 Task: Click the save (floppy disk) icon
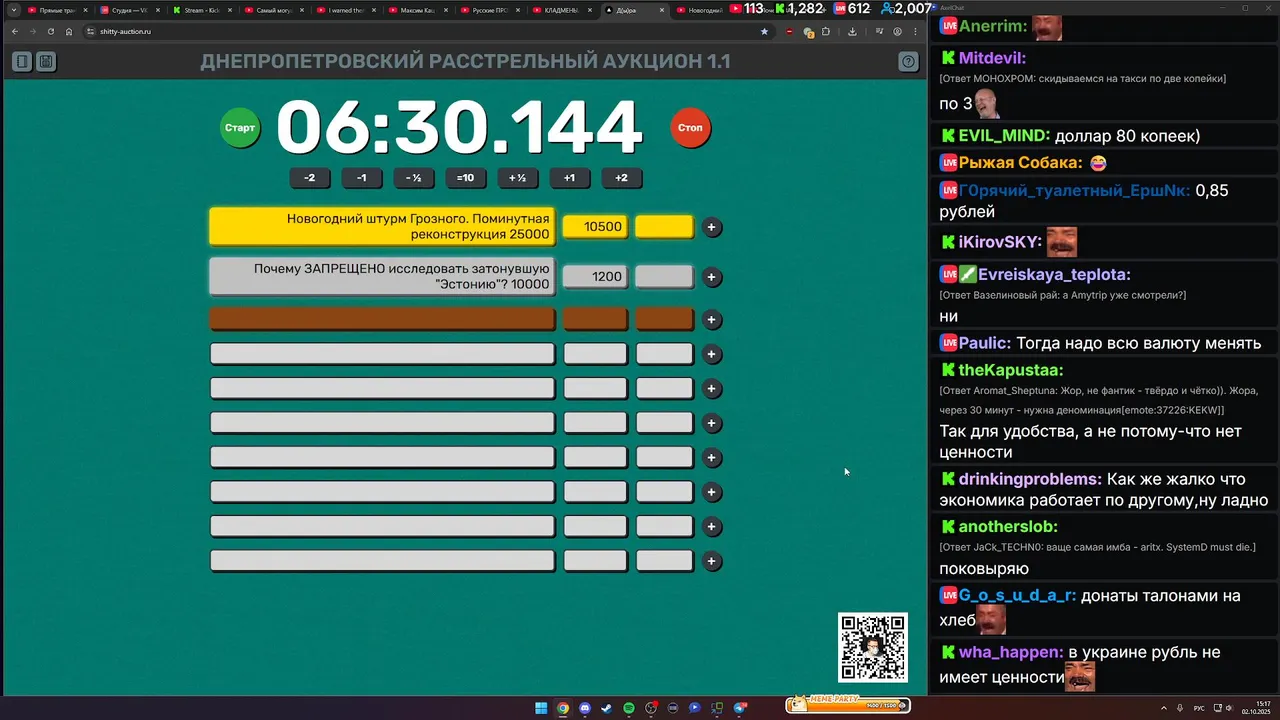coord(46,62)
